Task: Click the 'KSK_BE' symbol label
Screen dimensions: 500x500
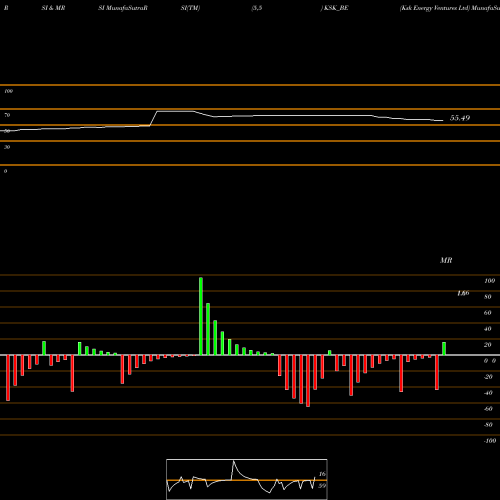Action: 336,8
